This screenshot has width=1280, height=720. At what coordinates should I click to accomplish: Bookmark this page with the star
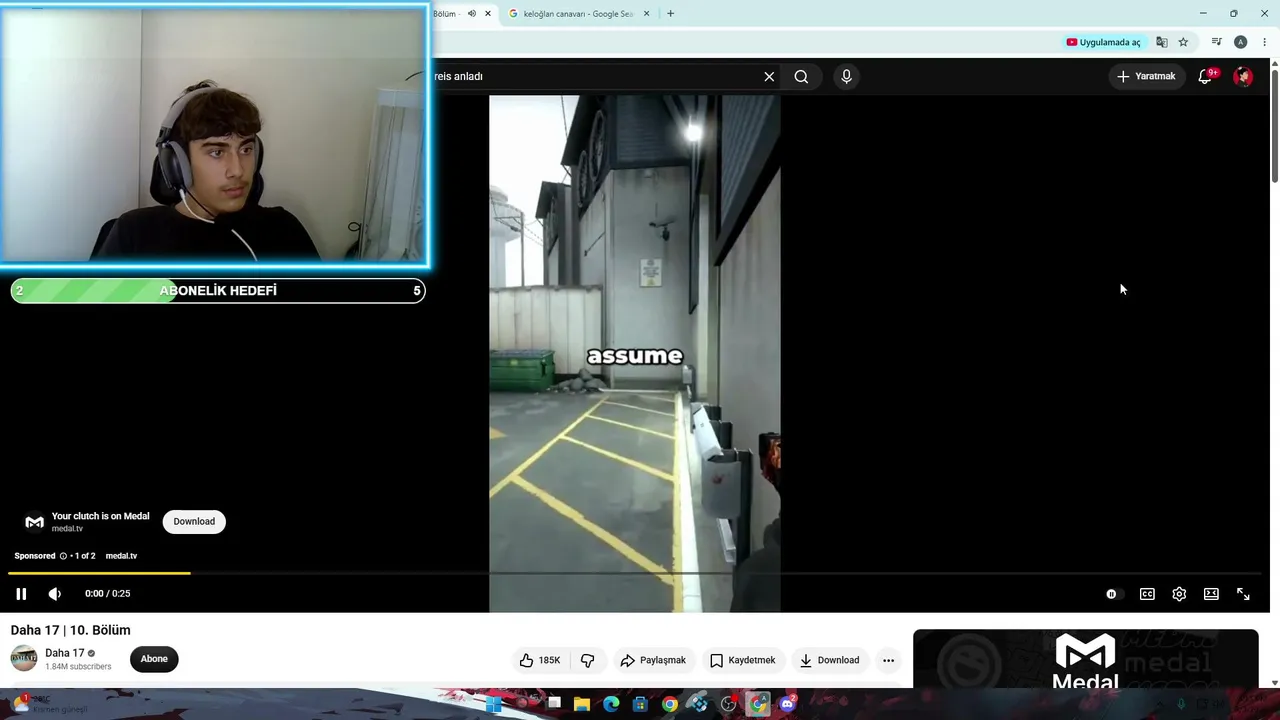point(1183,42)
